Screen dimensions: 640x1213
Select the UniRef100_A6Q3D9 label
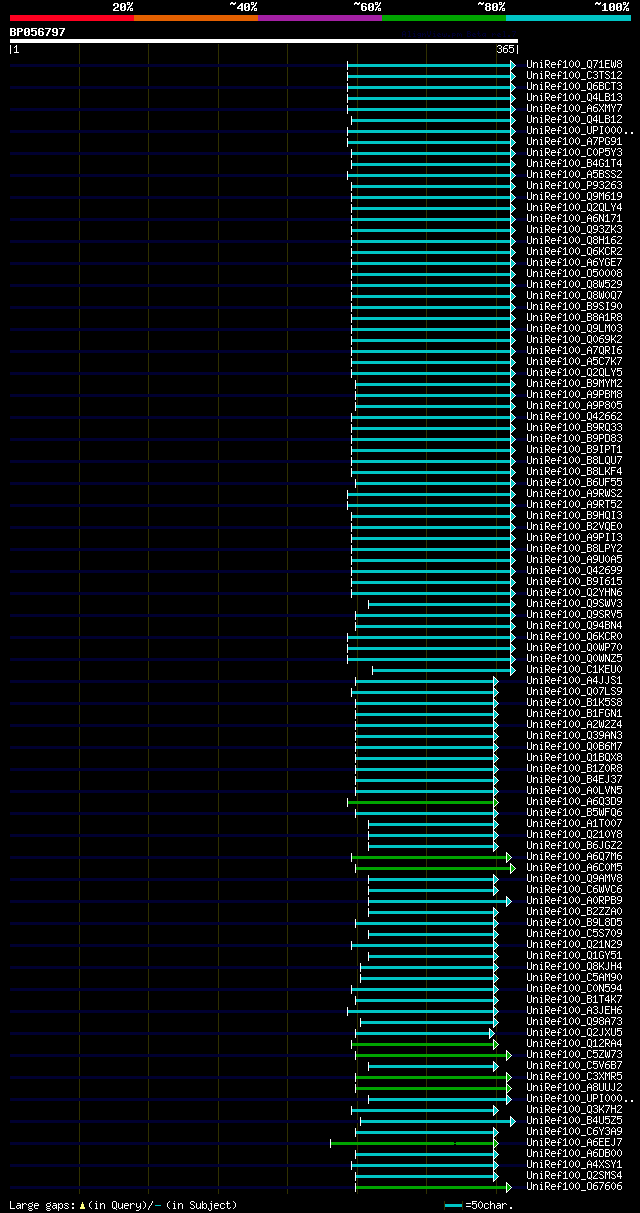coord(574,801)
